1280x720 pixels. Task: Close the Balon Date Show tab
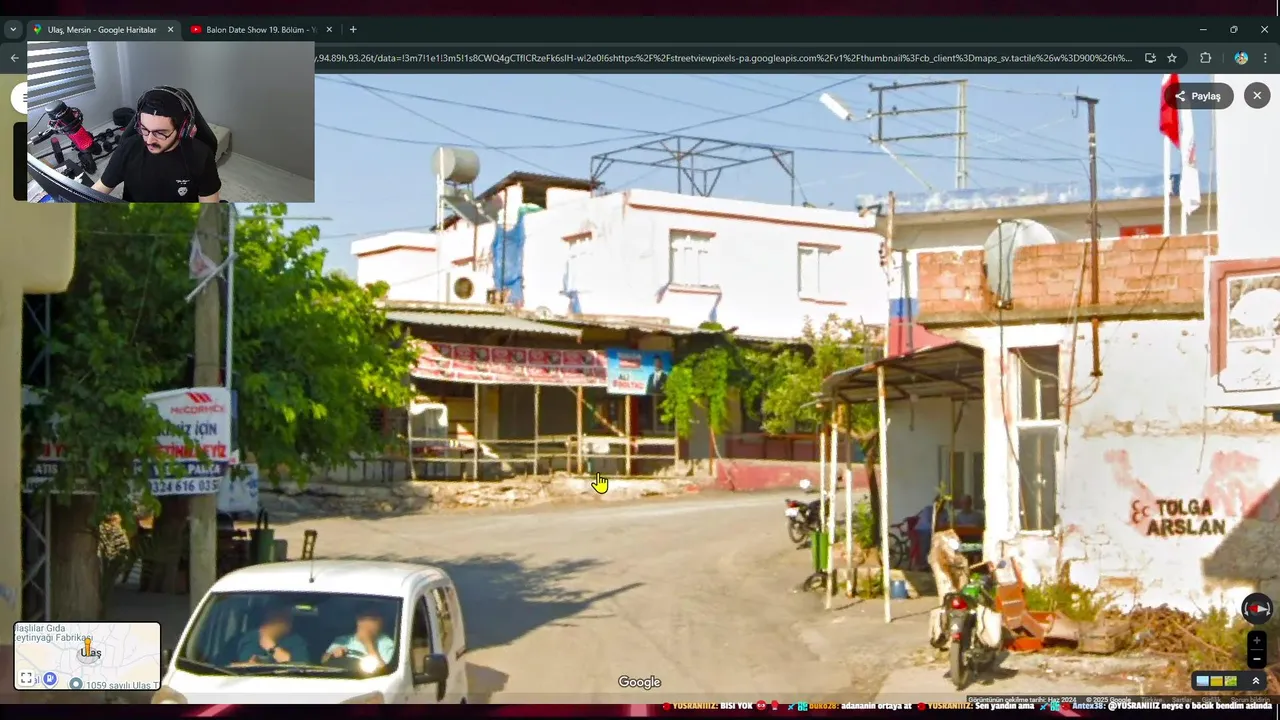329,30
